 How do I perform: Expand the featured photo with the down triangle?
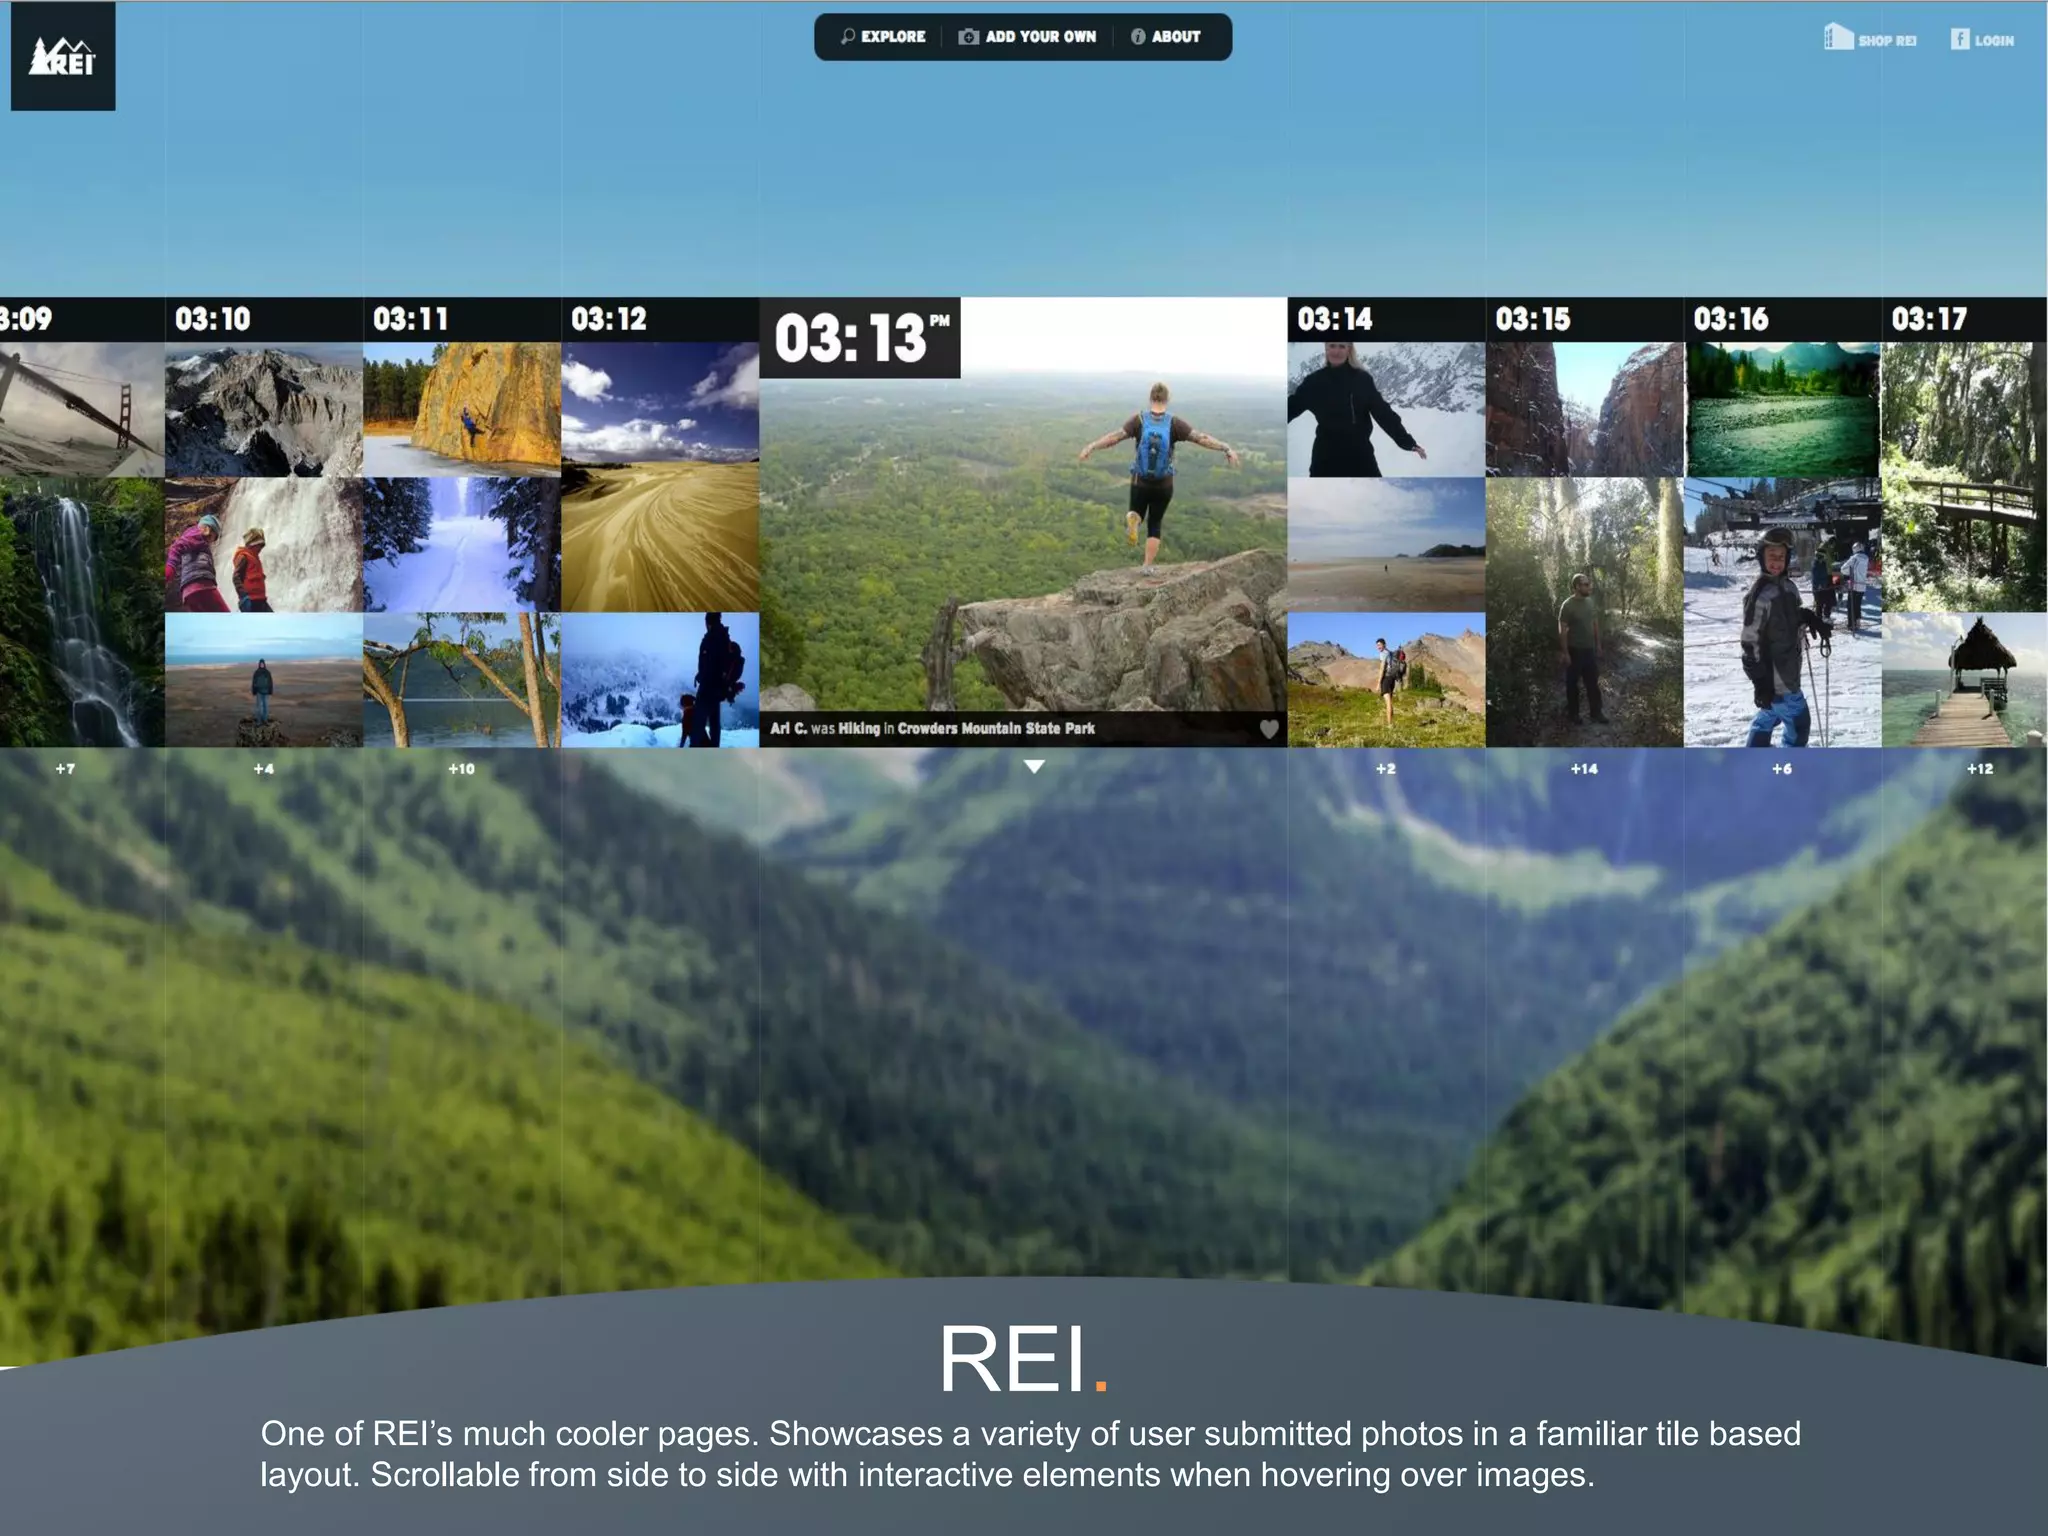pyautogui.click(x=1034, y=767)
